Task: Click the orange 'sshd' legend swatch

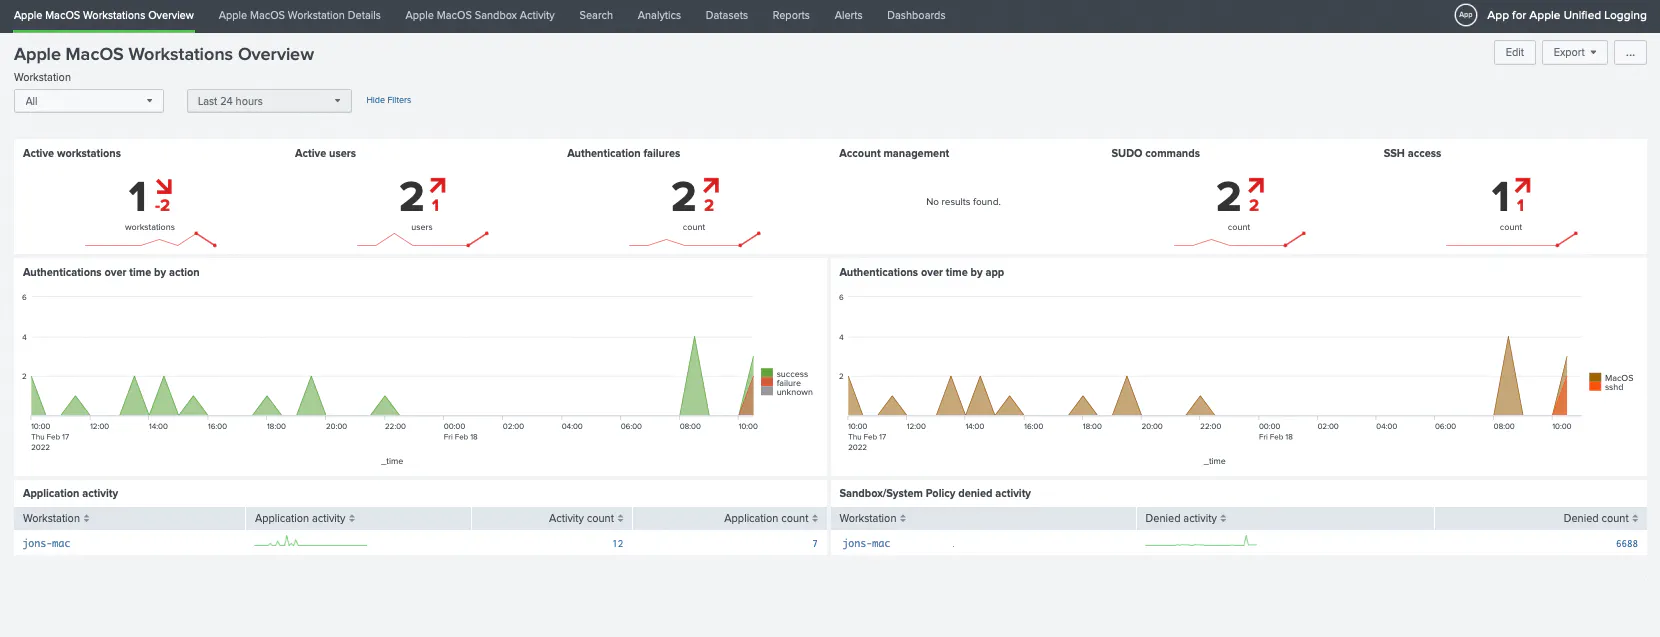Action: tap(1595, 387)
